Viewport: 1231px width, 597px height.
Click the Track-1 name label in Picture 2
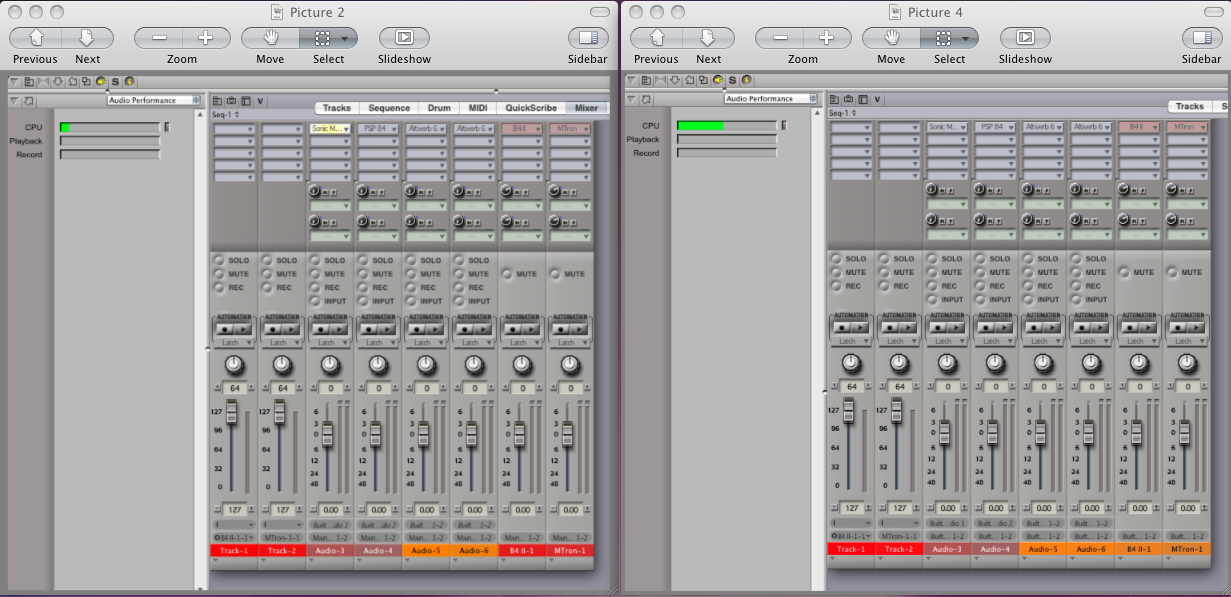coord(234,551)
